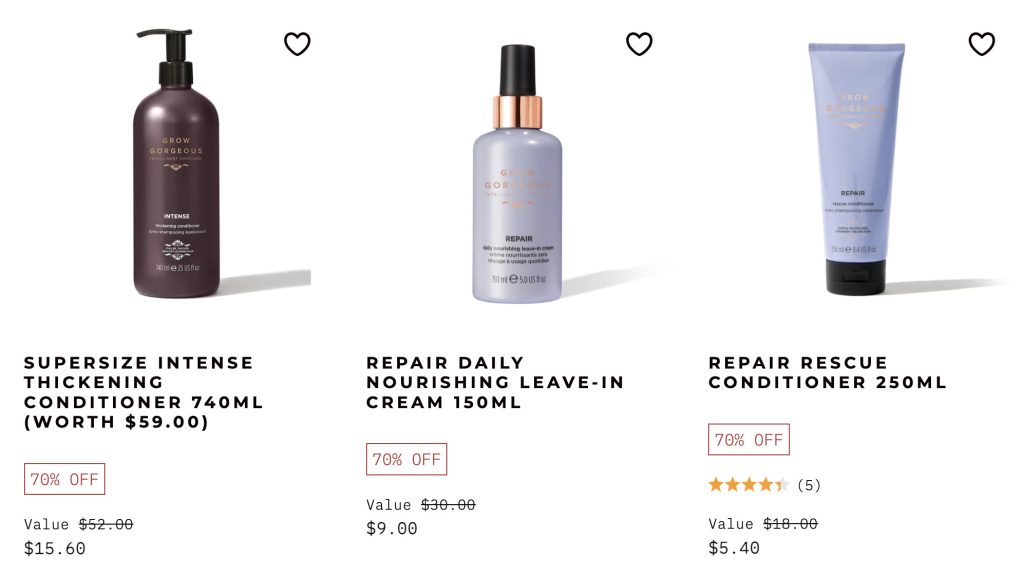View the Repair Leave-In Cream spray bottle image

[517, 174]
